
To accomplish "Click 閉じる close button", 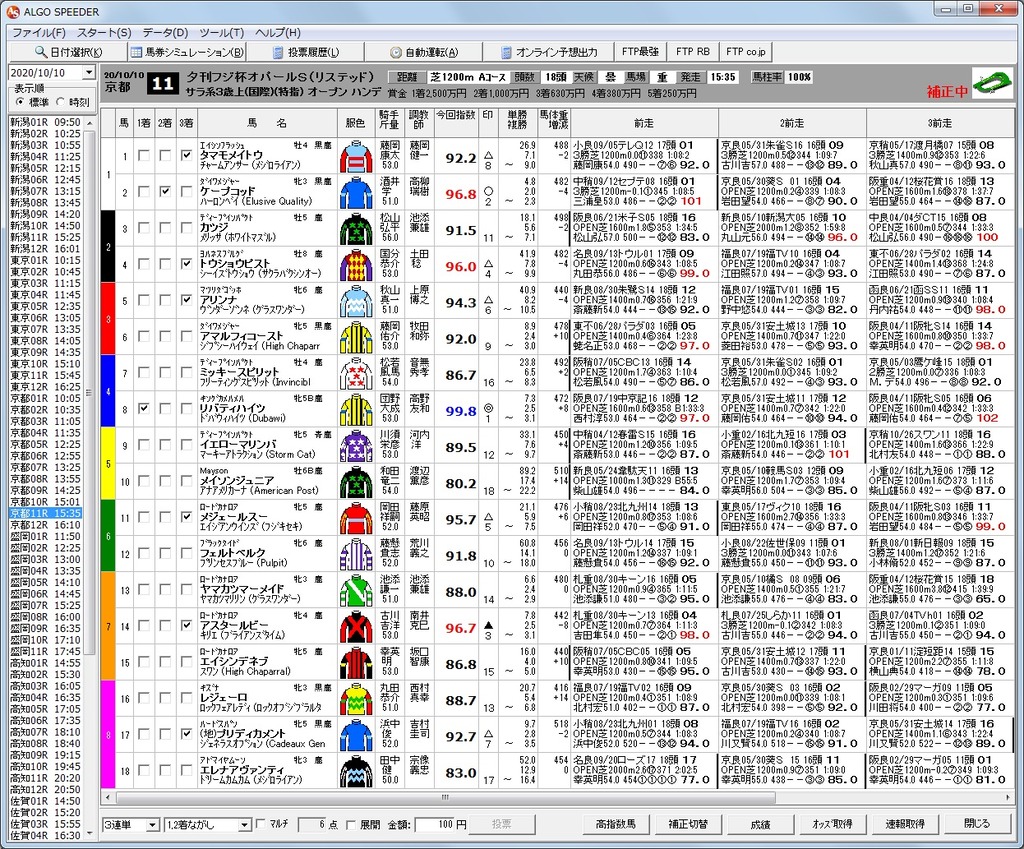I will (x=978, y=824).
